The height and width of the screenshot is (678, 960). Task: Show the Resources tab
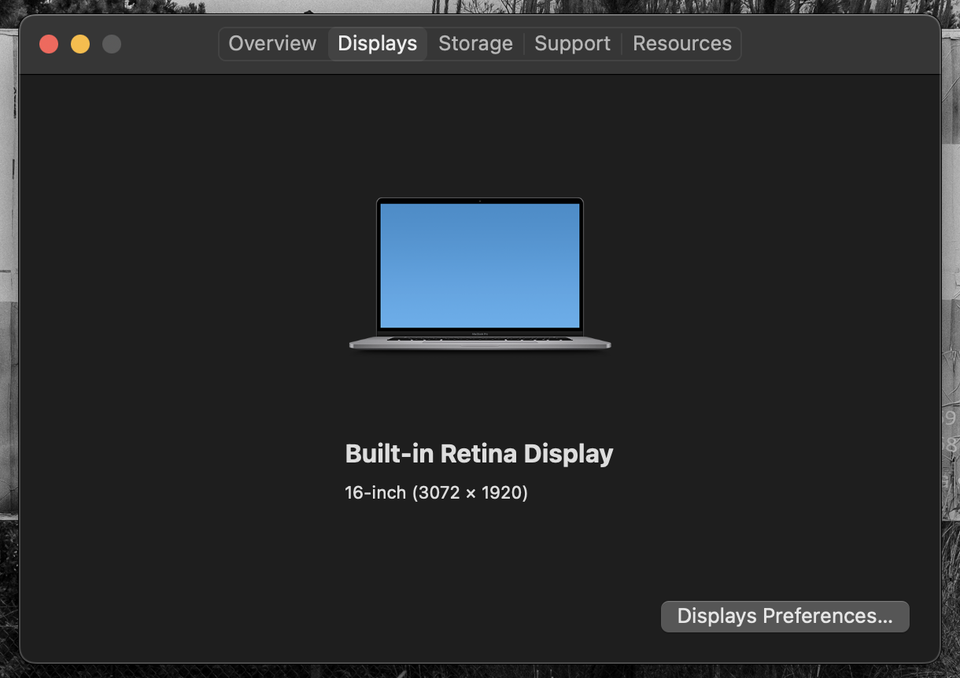click(x=682, y=44)
